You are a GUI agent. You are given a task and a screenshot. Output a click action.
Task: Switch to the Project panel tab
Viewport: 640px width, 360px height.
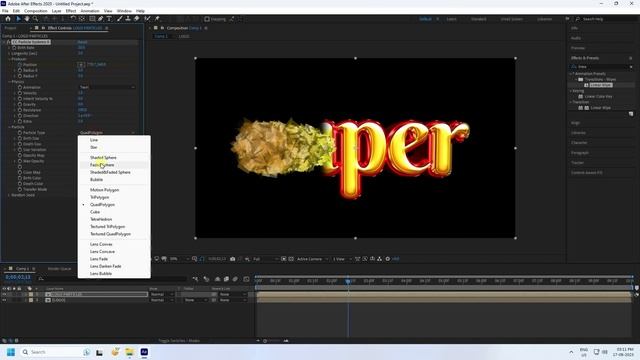coord(10,28)
